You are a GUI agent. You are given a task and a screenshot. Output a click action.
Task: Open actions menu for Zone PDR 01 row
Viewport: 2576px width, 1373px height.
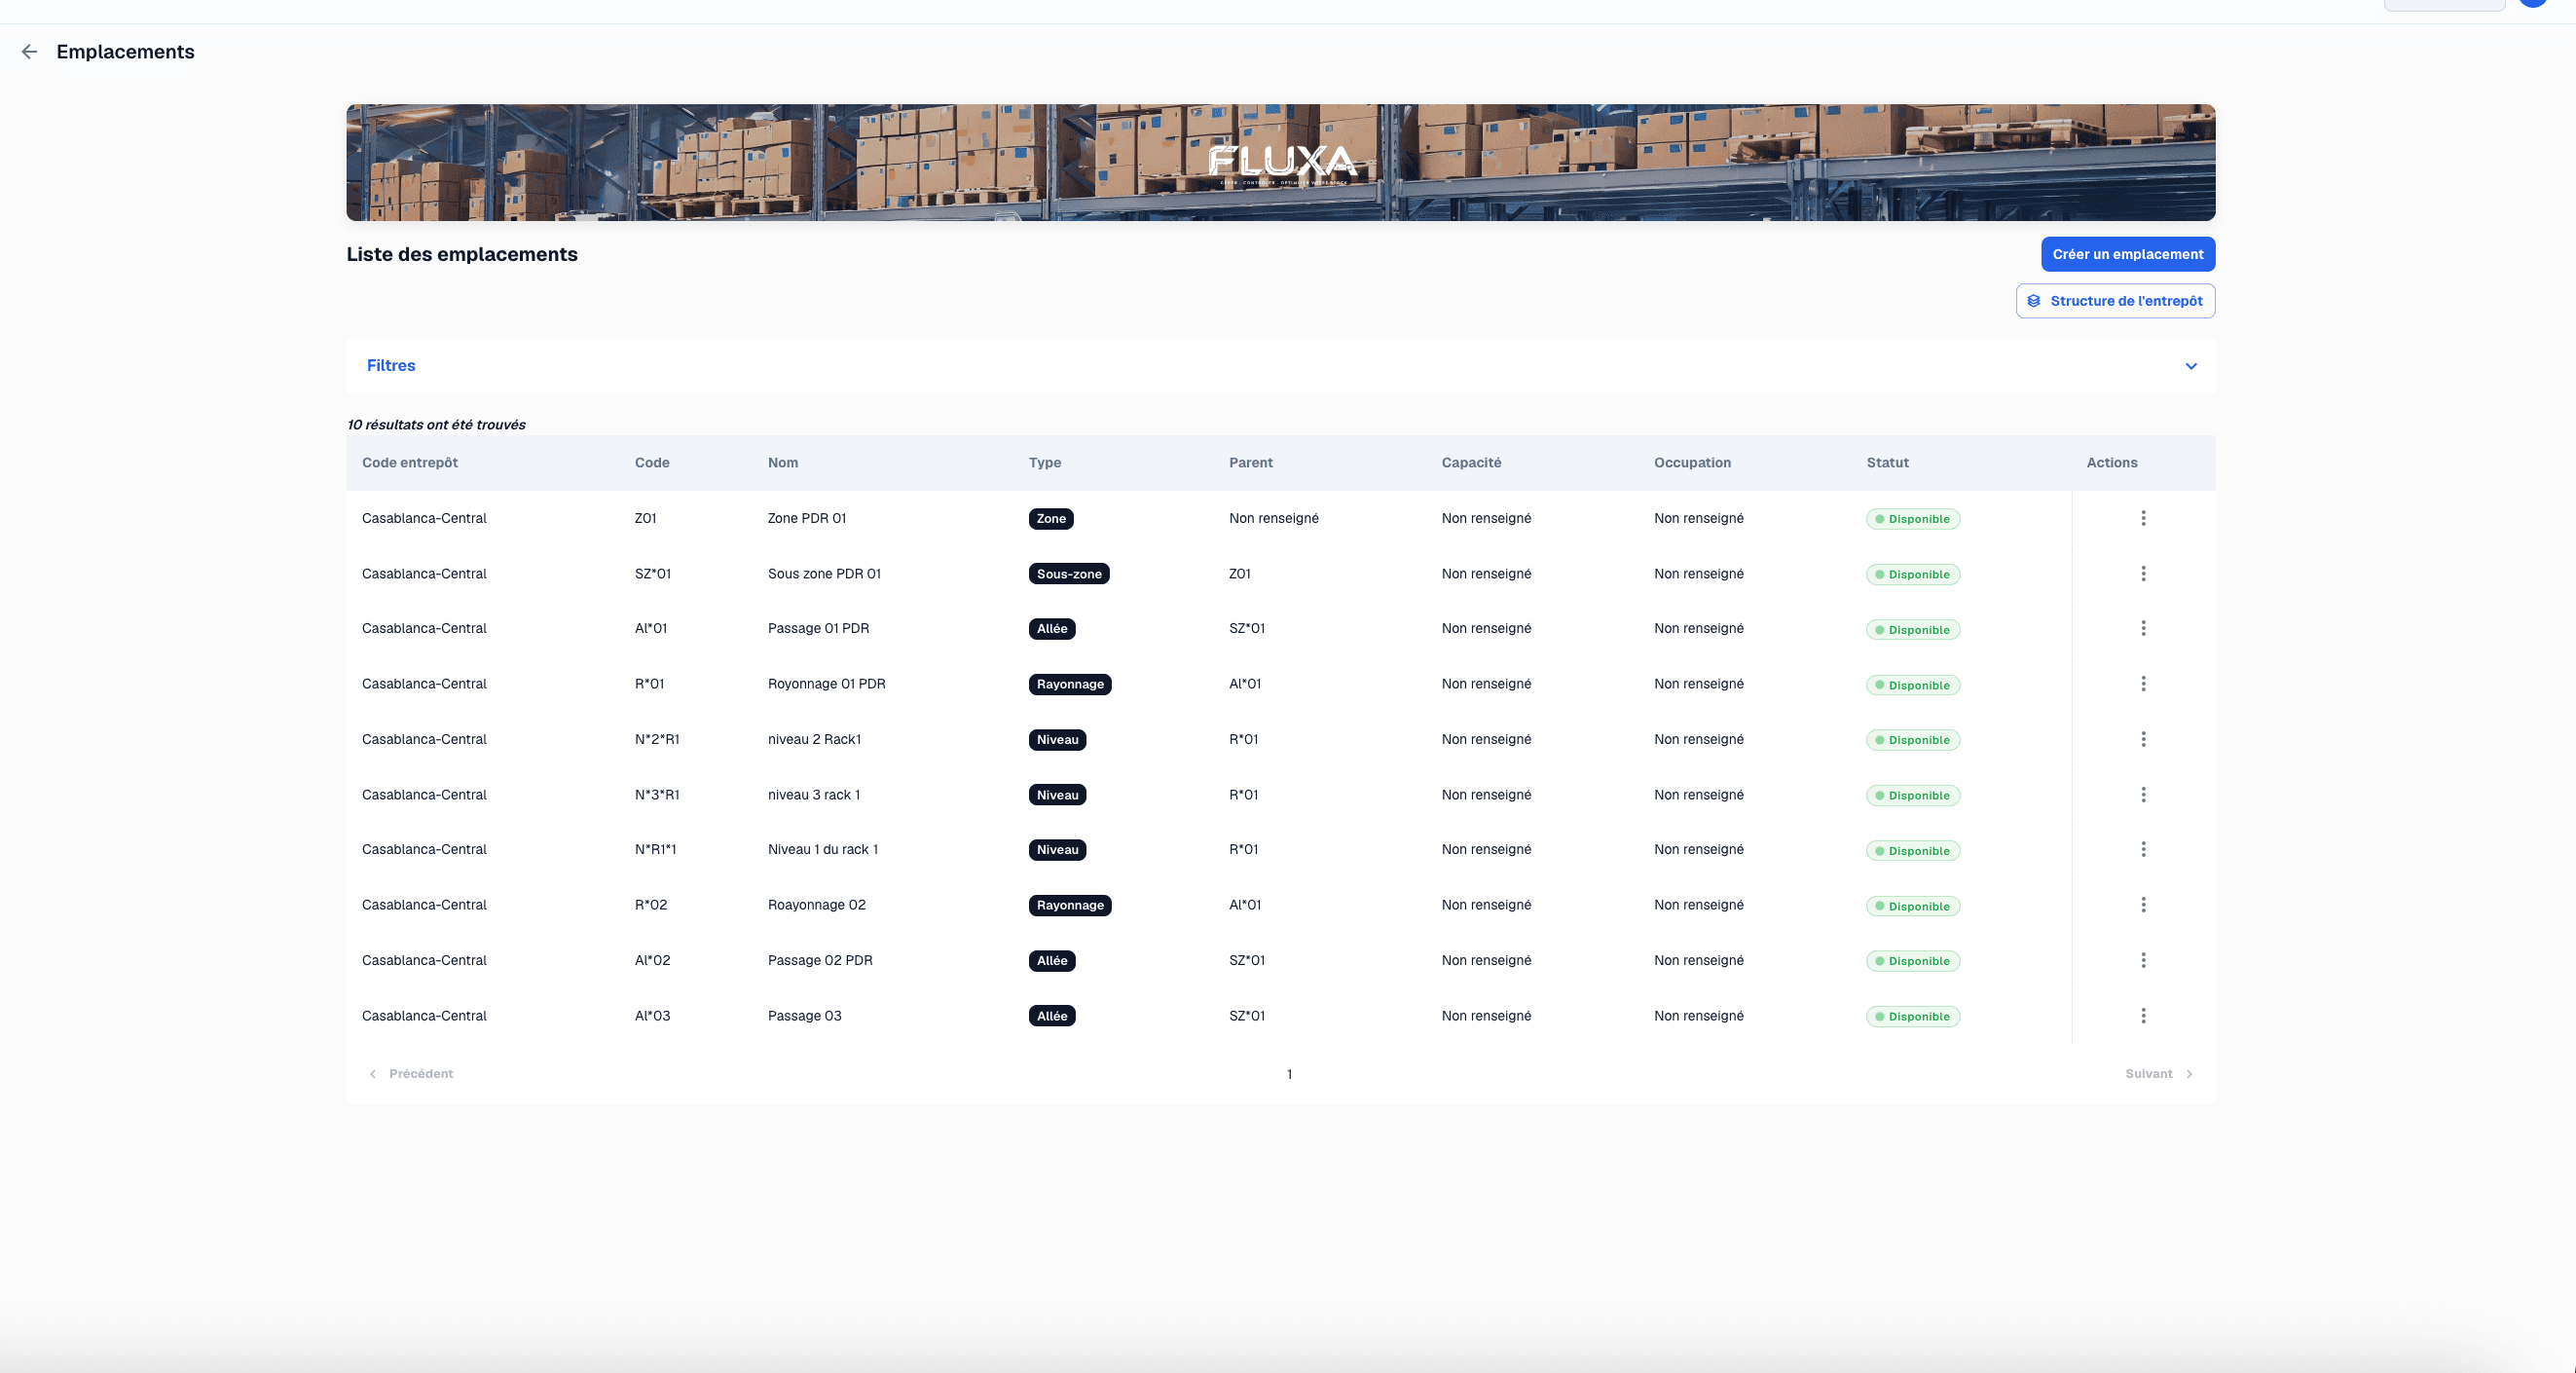(2143, 518)
